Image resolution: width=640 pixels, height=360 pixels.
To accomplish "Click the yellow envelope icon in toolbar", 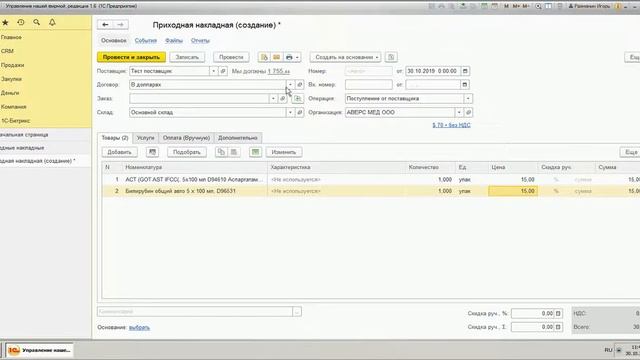I will click(276, 57).
